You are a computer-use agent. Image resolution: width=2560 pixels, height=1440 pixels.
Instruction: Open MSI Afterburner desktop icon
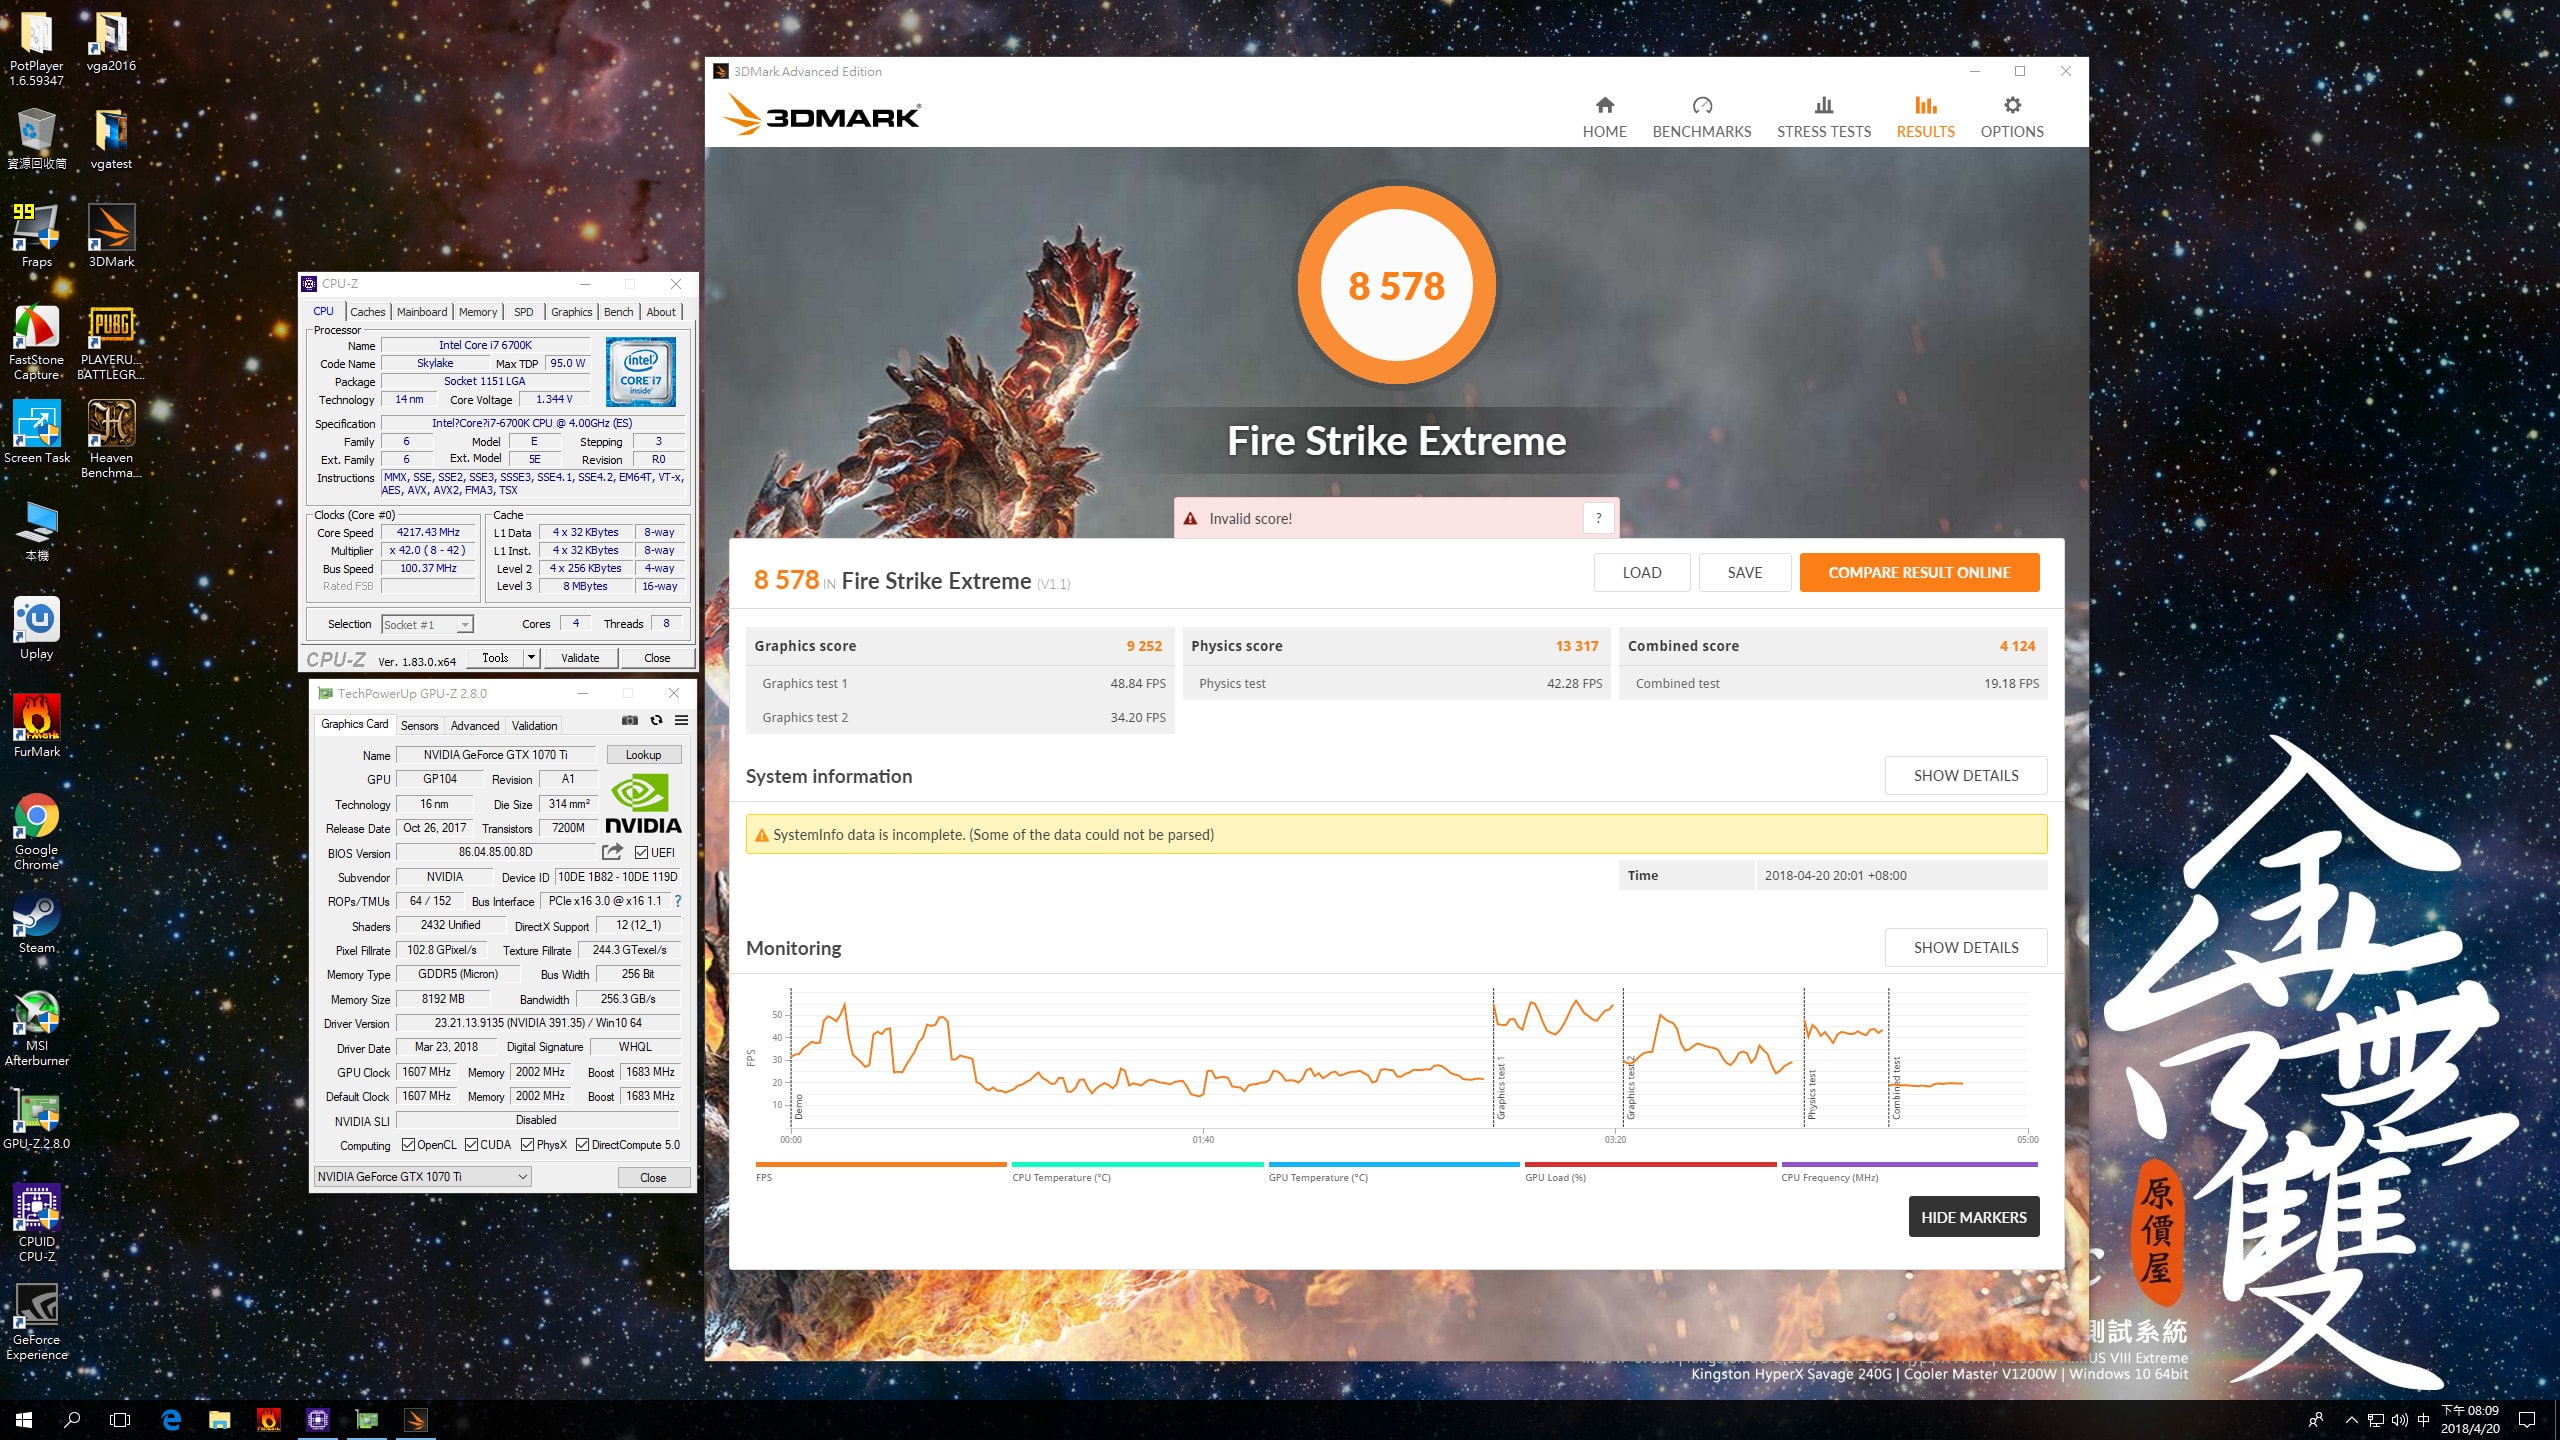[x=37, y=1028]
